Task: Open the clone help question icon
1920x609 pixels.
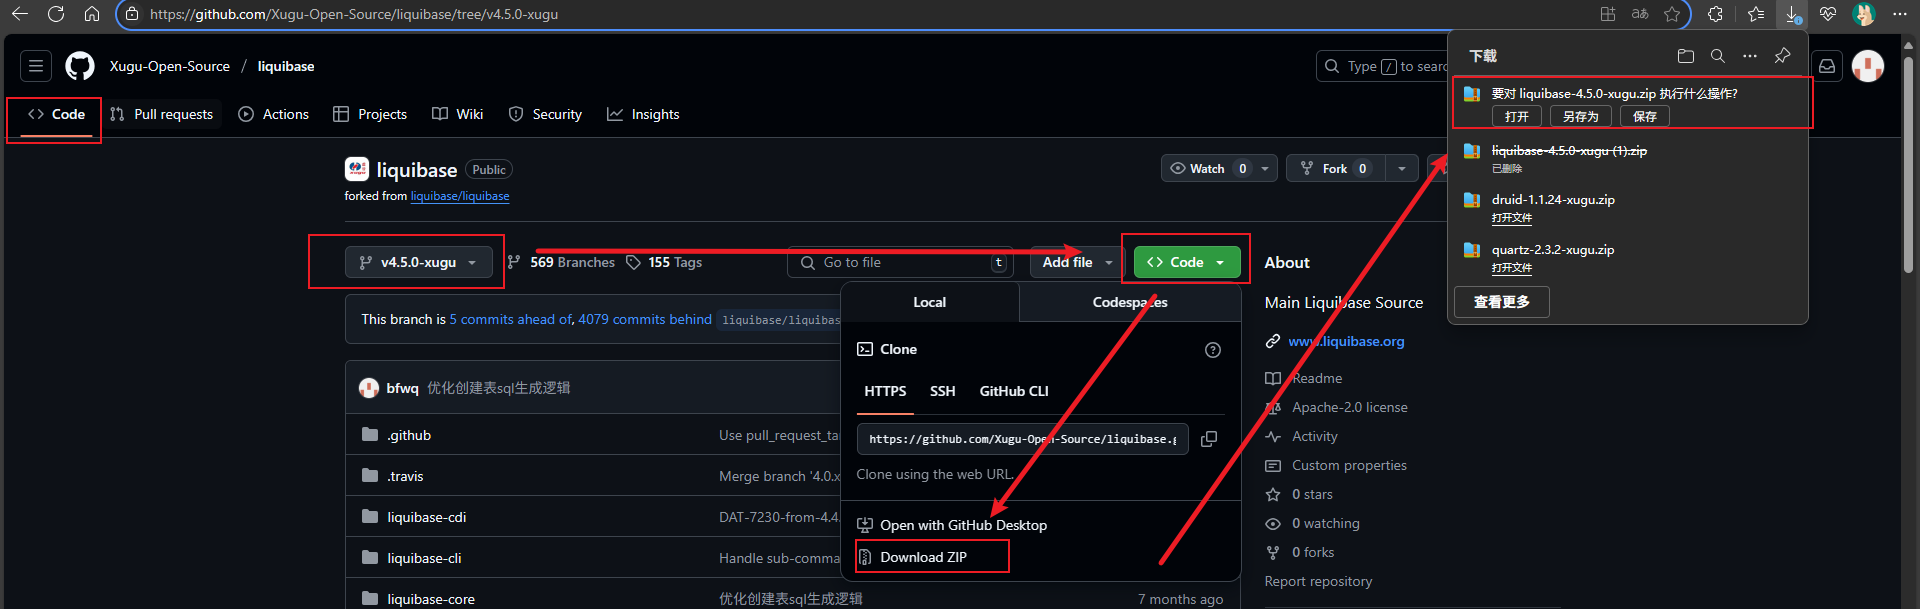Action: 1212,350
